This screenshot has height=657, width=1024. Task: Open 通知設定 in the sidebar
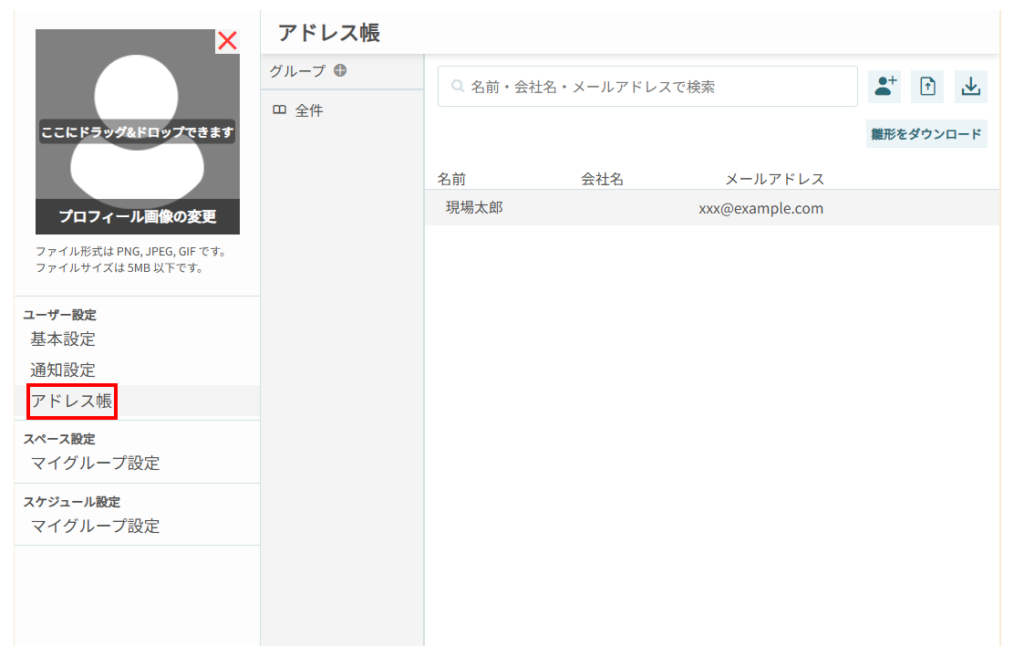63,370
